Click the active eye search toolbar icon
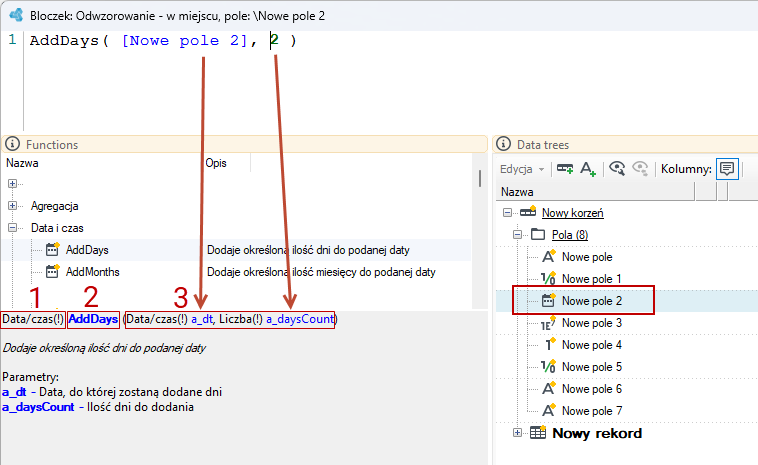 617,168
